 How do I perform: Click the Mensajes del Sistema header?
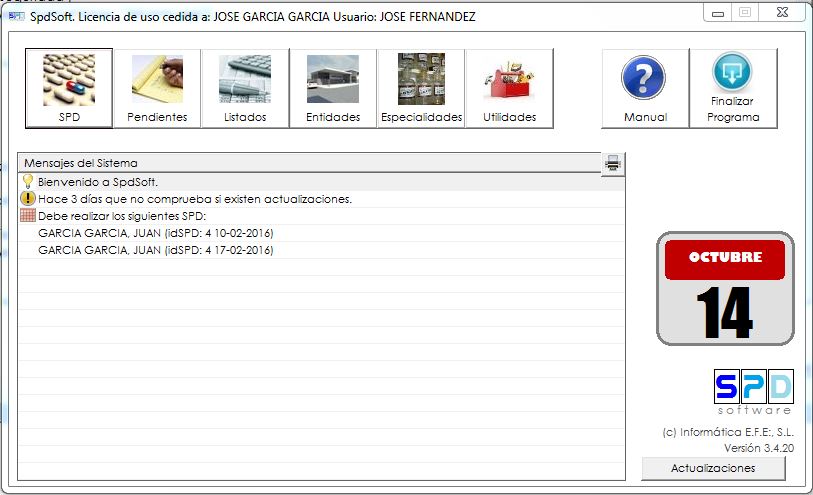pos(310,163)
